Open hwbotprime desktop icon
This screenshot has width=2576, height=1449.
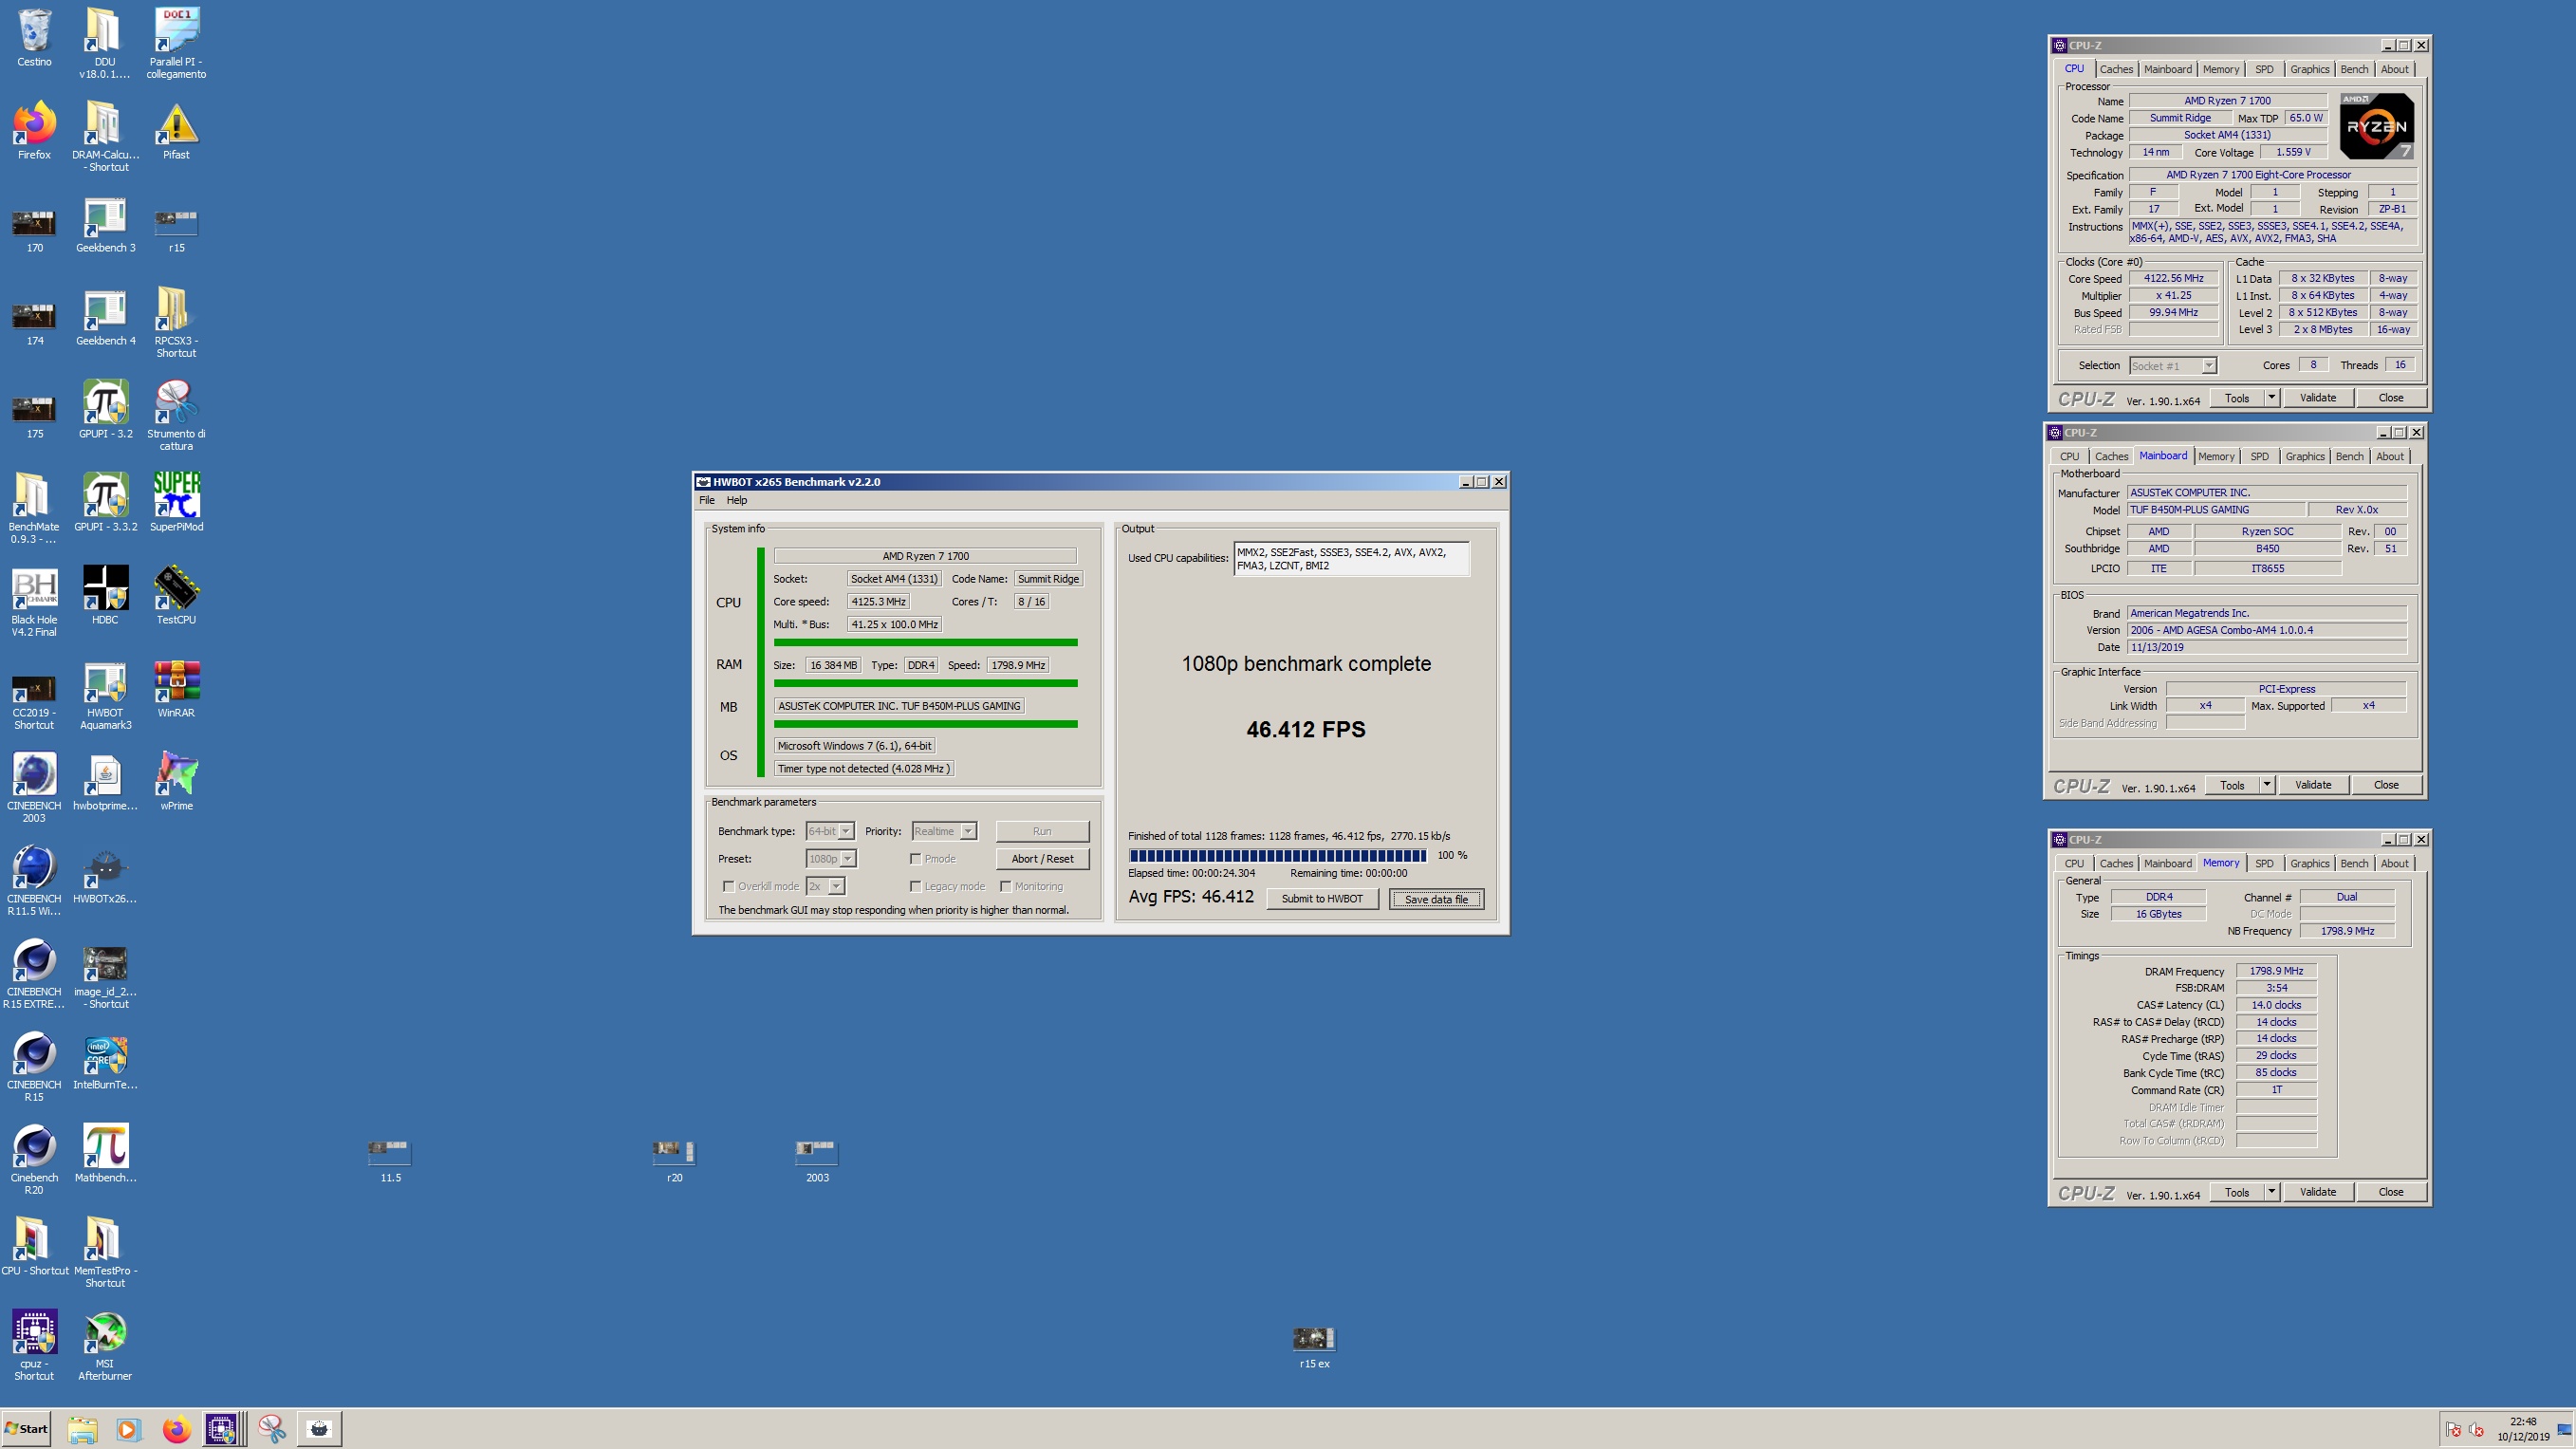pyautogui.click(x=105, y=782)
